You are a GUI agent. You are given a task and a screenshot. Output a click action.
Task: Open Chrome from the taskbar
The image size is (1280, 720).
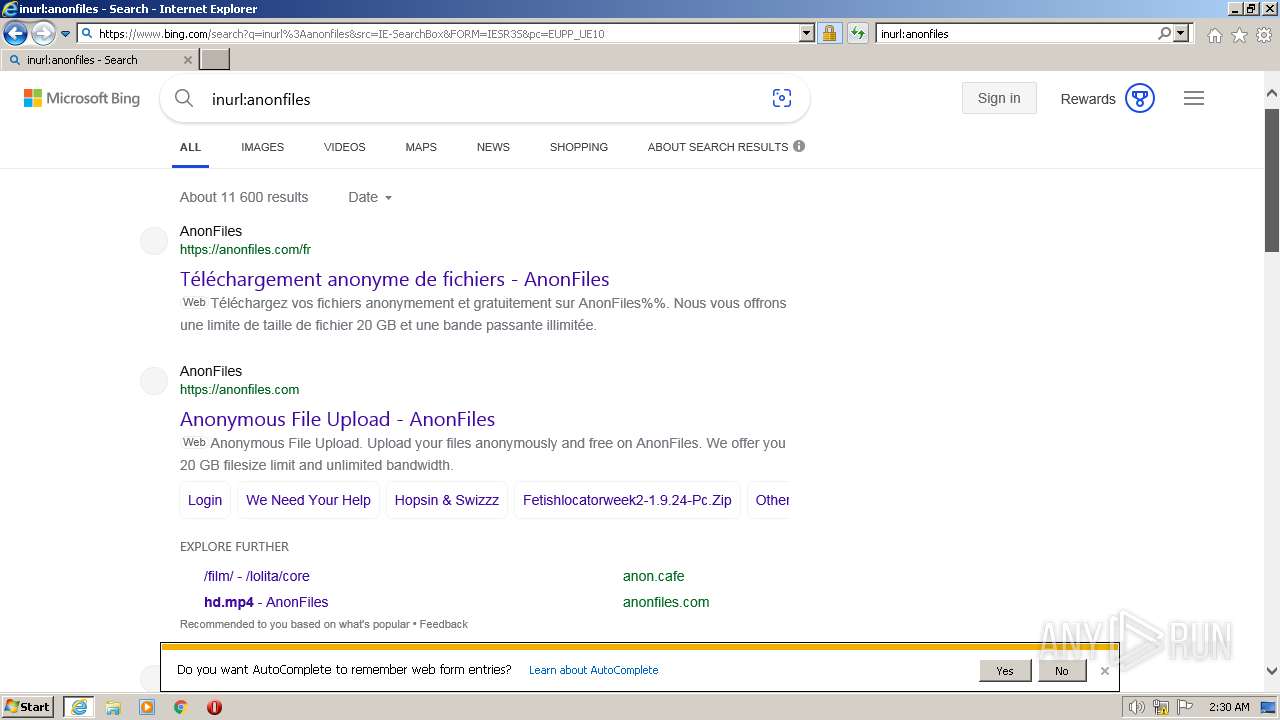181,707
